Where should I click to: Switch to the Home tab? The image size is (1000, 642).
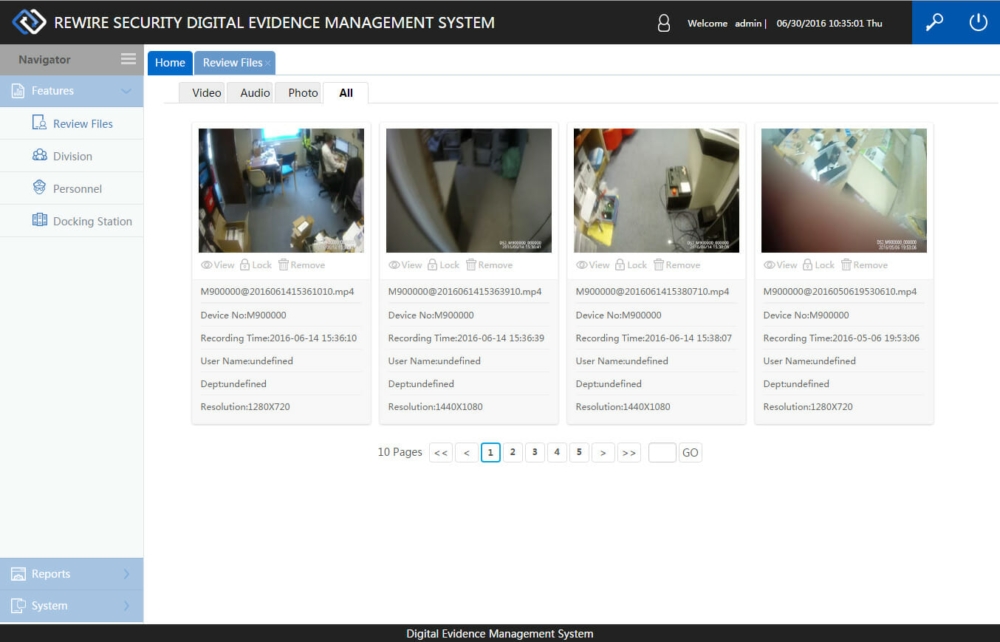[170, 62]
